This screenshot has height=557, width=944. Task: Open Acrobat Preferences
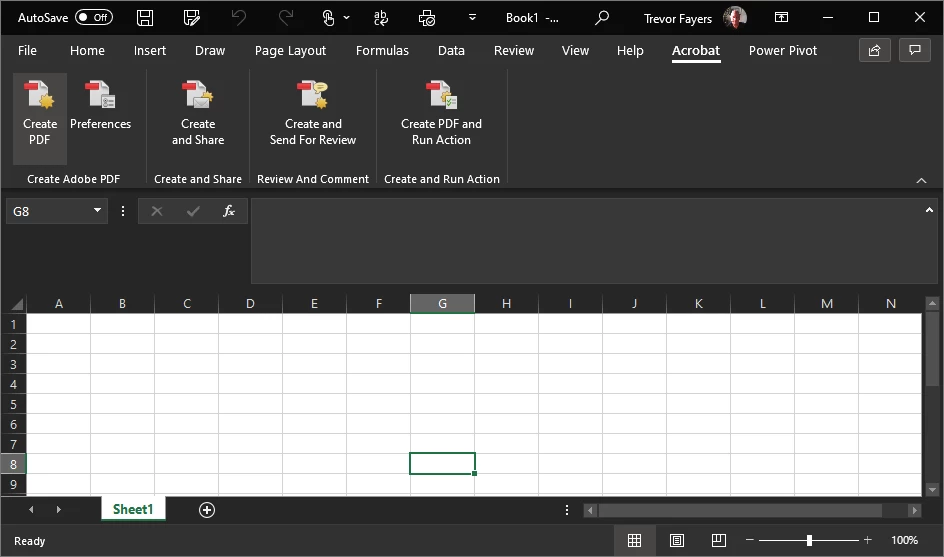click(x=100, y=107)
